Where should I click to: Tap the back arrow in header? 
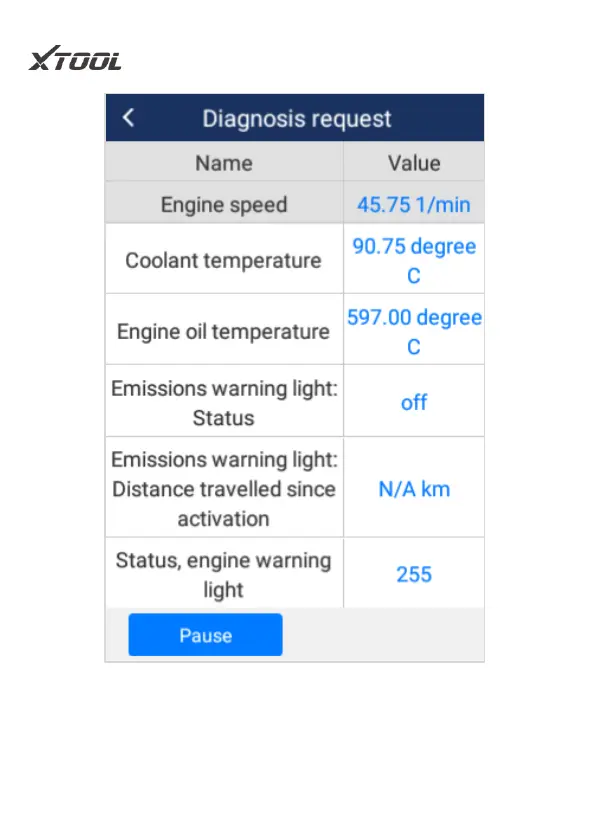(x=128, y=118)
